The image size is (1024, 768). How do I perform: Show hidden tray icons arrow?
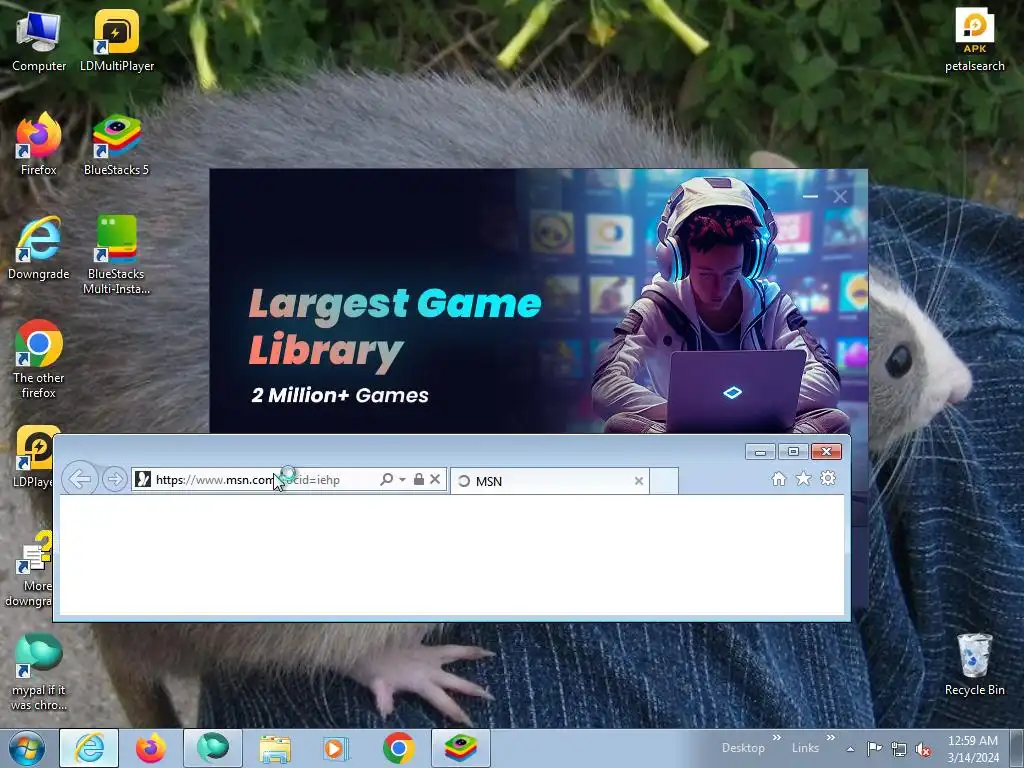click(850, 749)
